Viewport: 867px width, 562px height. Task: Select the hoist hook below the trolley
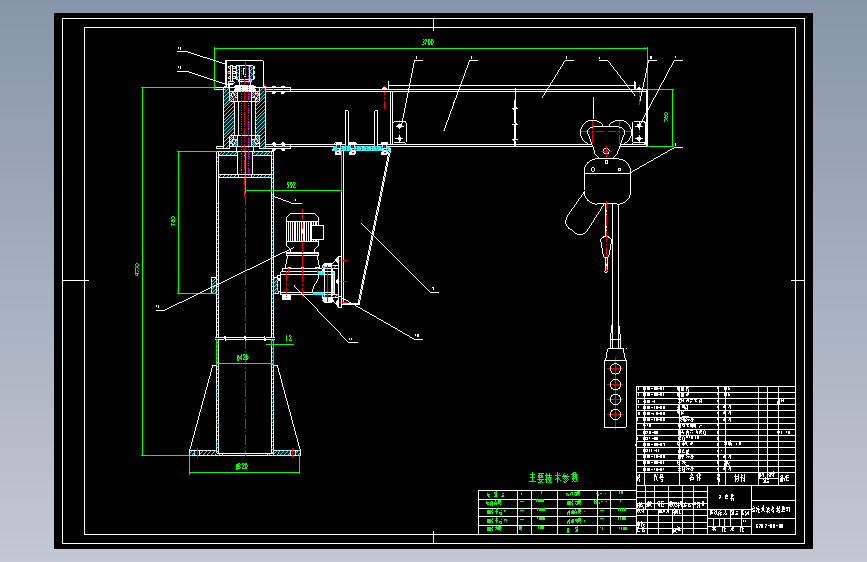pos(606,252)
